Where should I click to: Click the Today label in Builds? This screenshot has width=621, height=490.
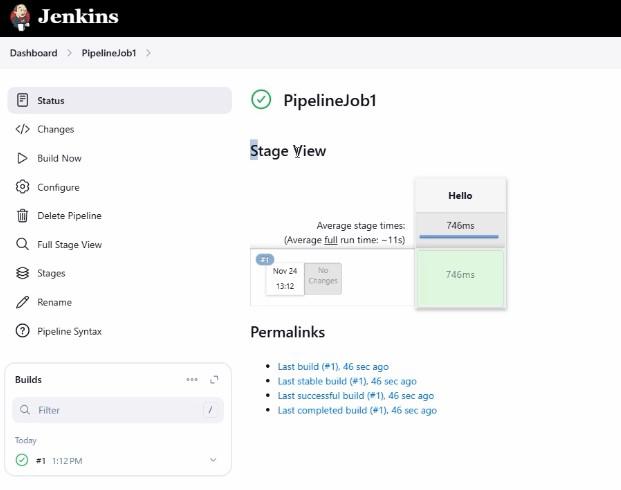tap(26, 440)
